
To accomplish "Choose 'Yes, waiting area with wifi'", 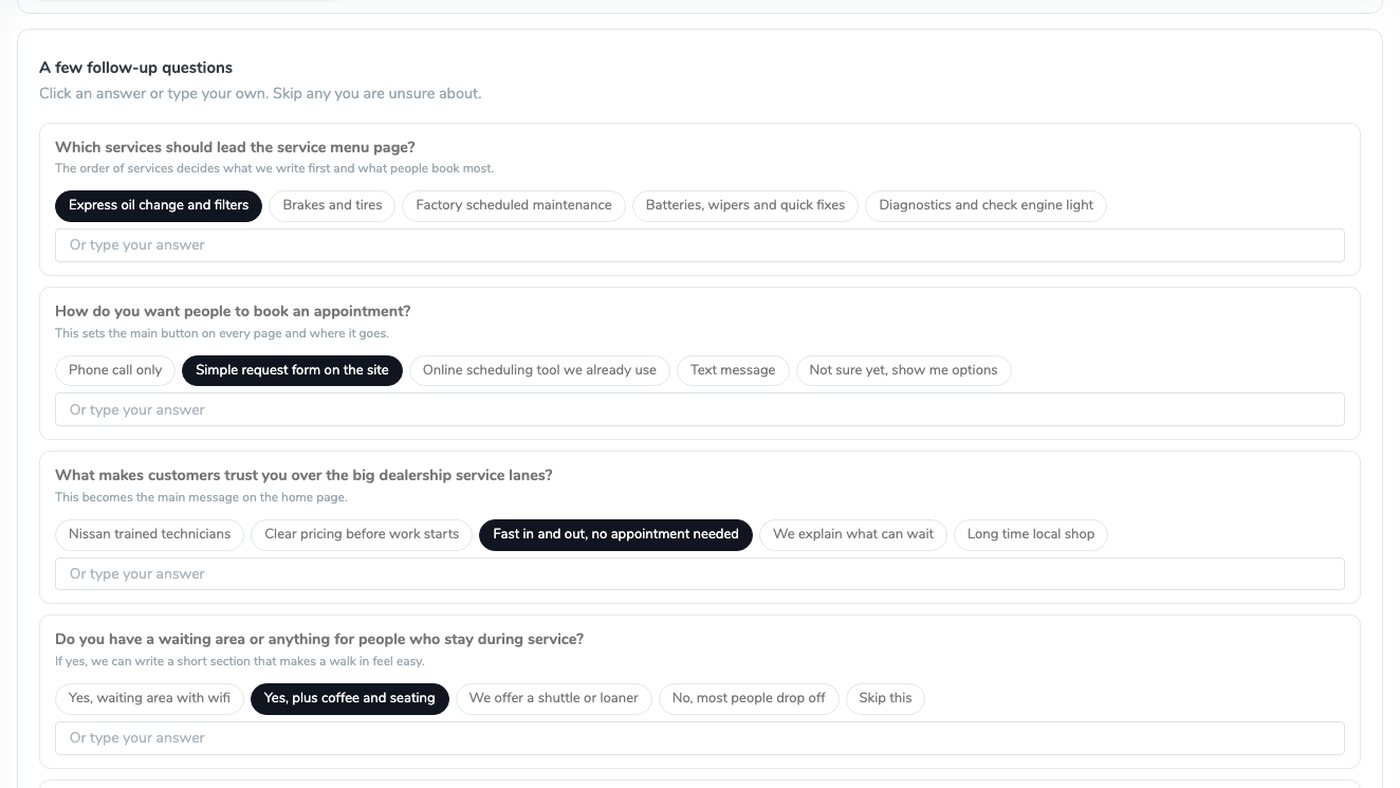I will click(149, 699).
